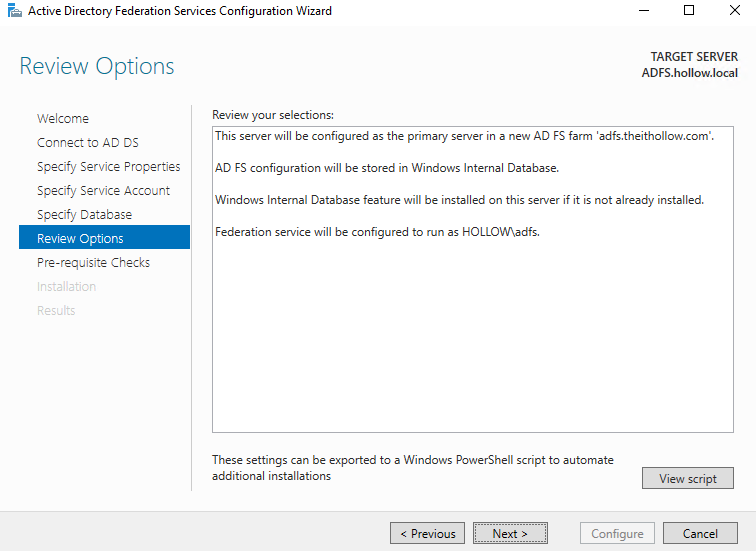Click the TARGET SERVER label
756x551 pixels.
[694, 57]
